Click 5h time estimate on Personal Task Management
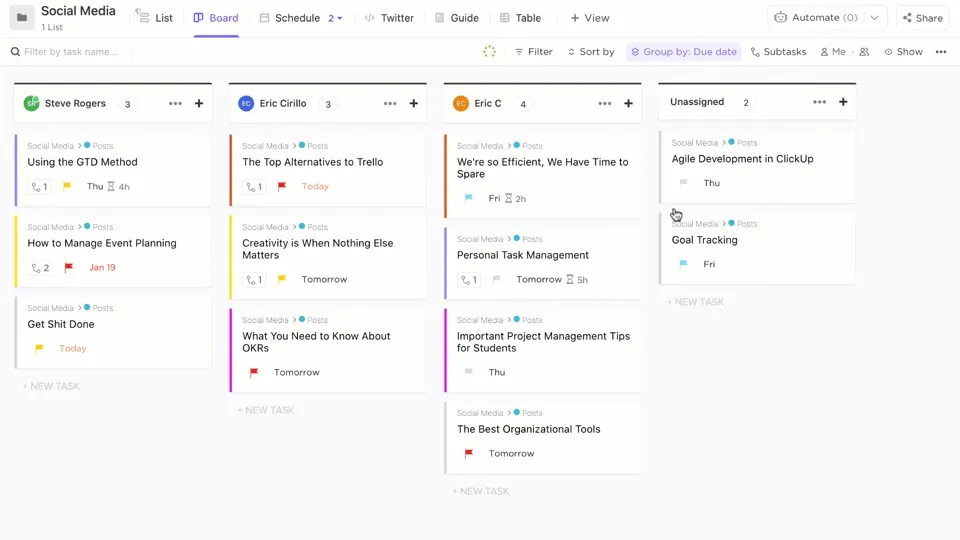Screen dimensions: 960x540 tap(577, 280)
